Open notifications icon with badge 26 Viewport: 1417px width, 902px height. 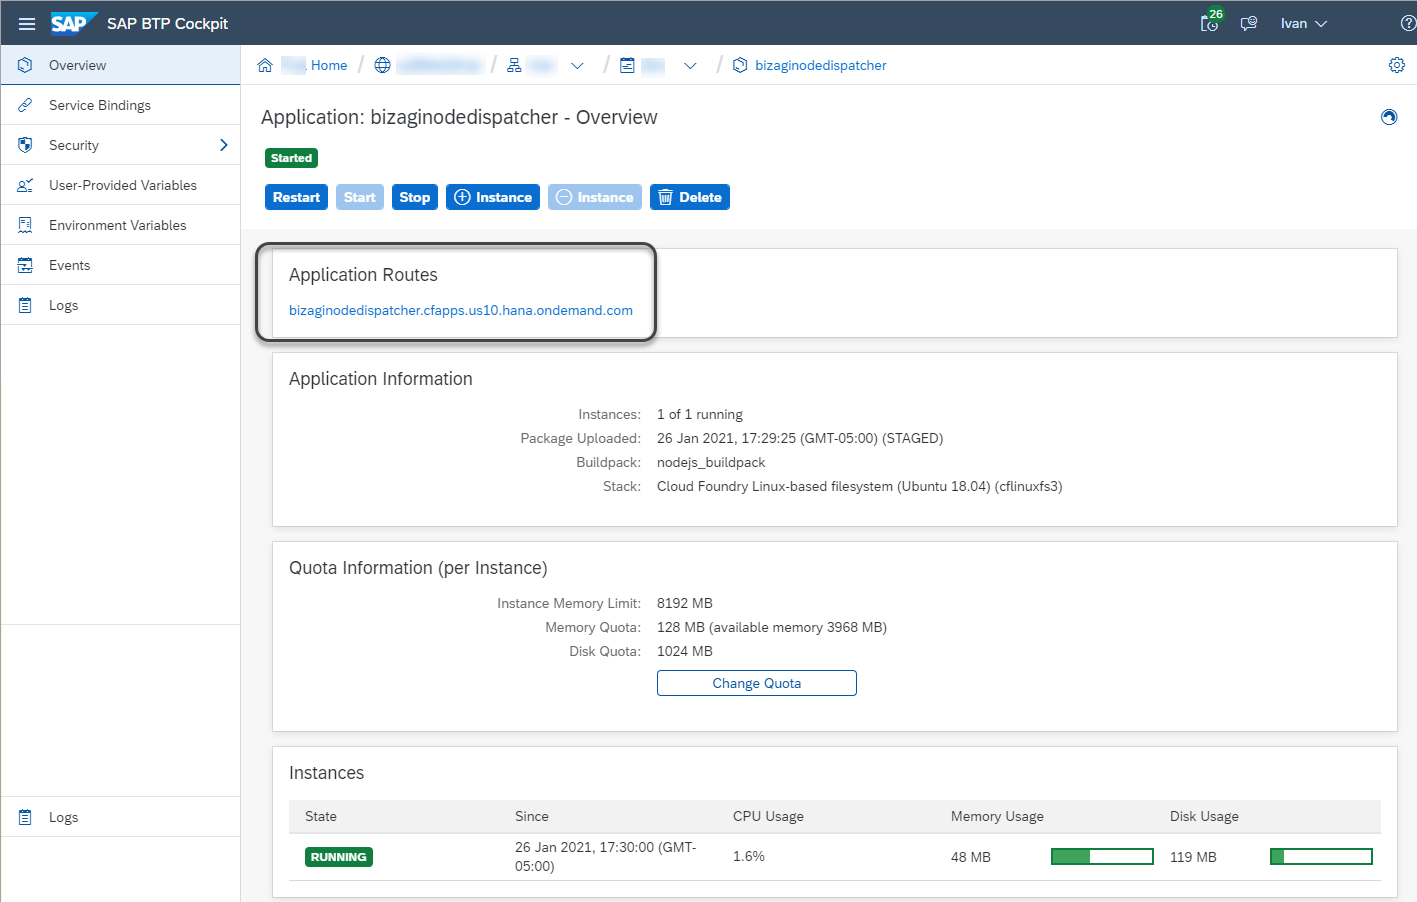(x=1210, y=22)
